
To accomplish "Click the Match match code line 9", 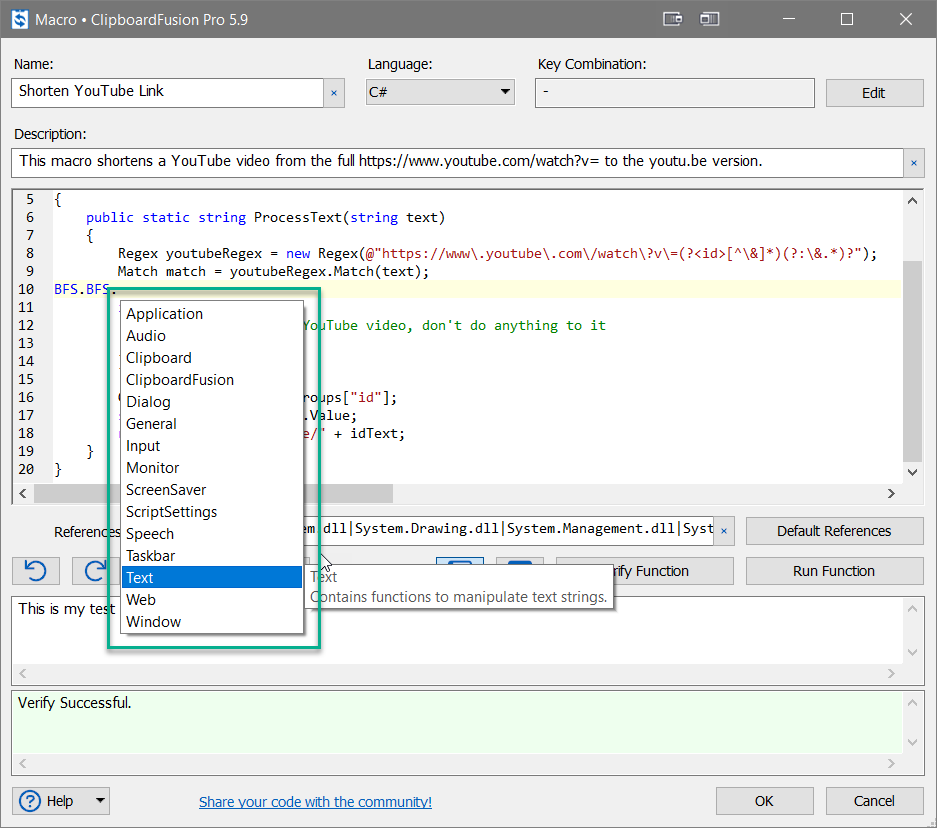I will coord(273,271).
